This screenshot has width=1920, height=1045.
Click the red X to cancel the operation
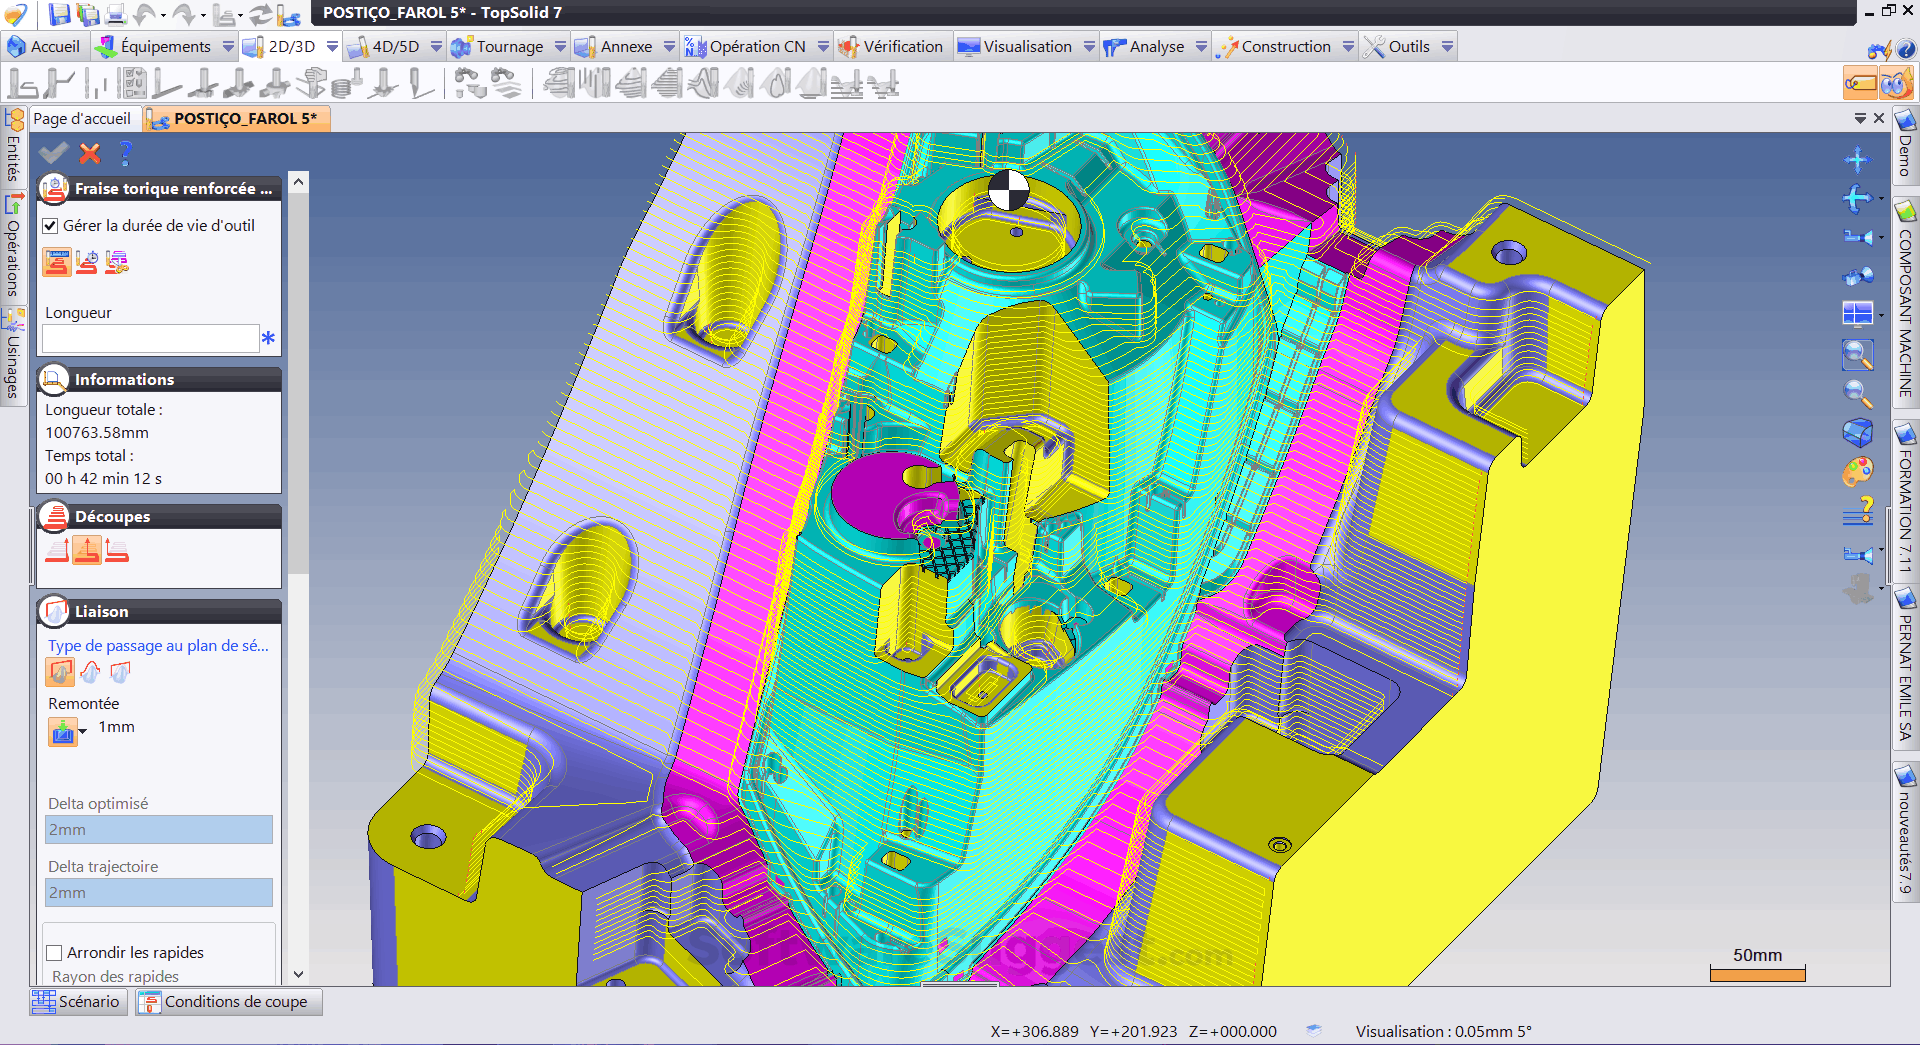pyautogui.click(x=89, y=153)
